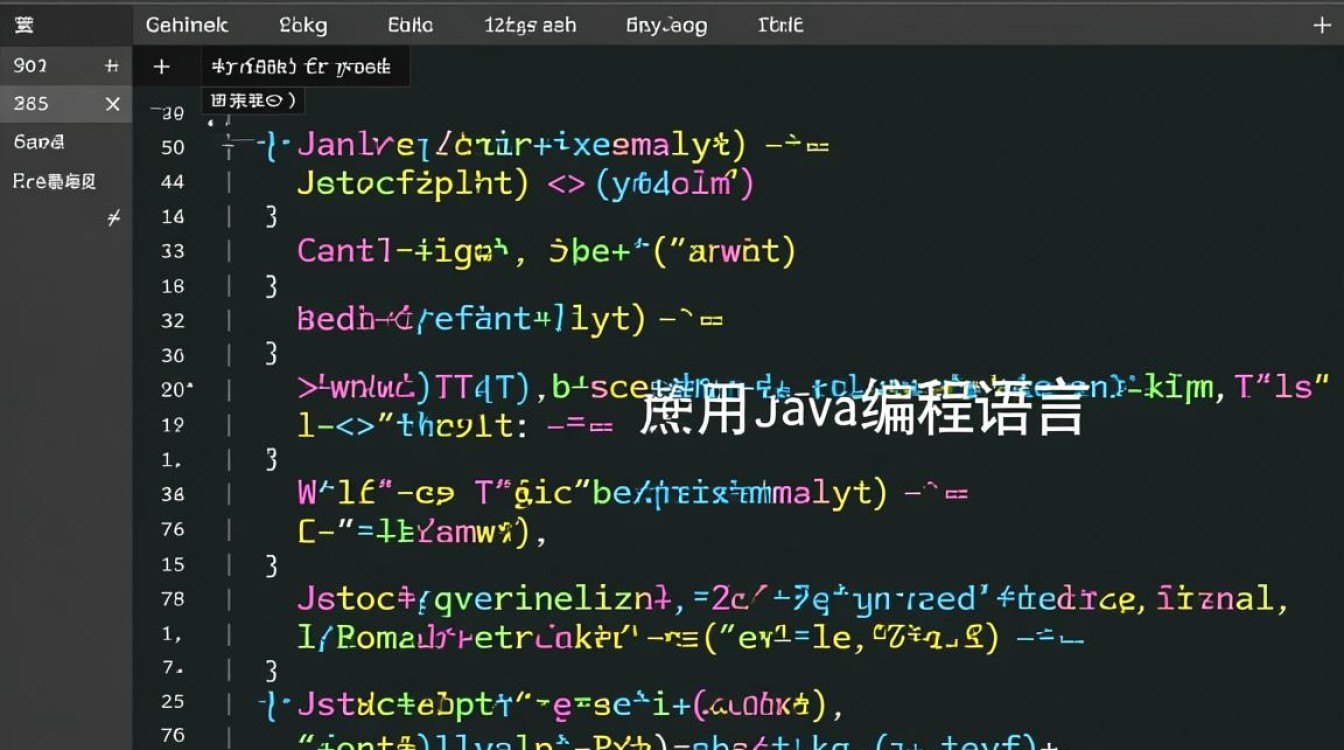Click line number 78 in the gutter
This screenshot has width=1344, height=750.
pos(173,599)
